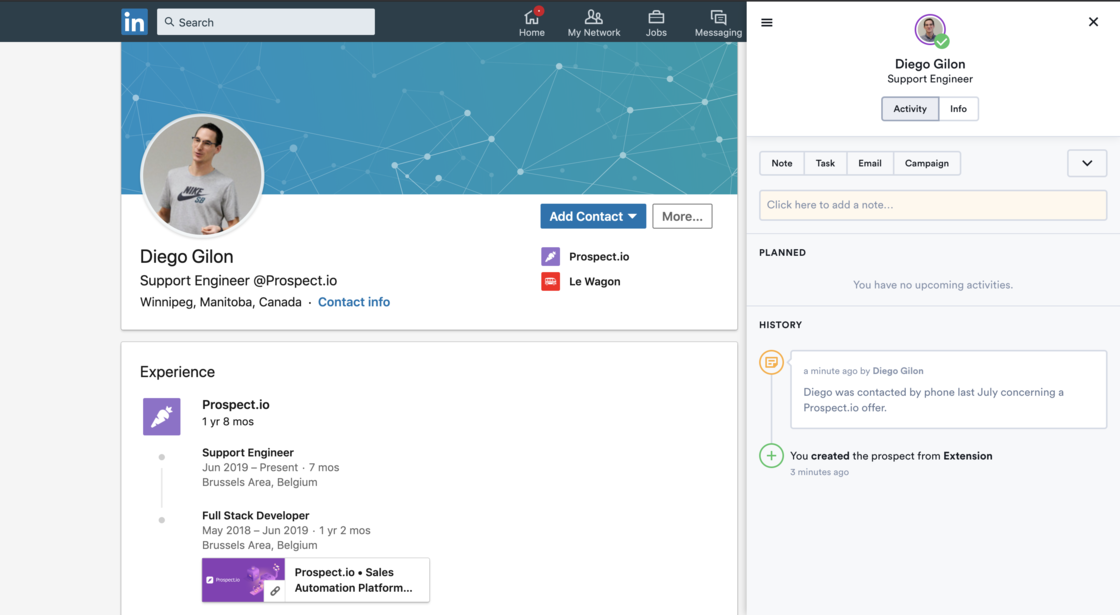Open My Network icon
Image resolution: width=1120 pixels, height=615 pixels.
tap(594, 18)
